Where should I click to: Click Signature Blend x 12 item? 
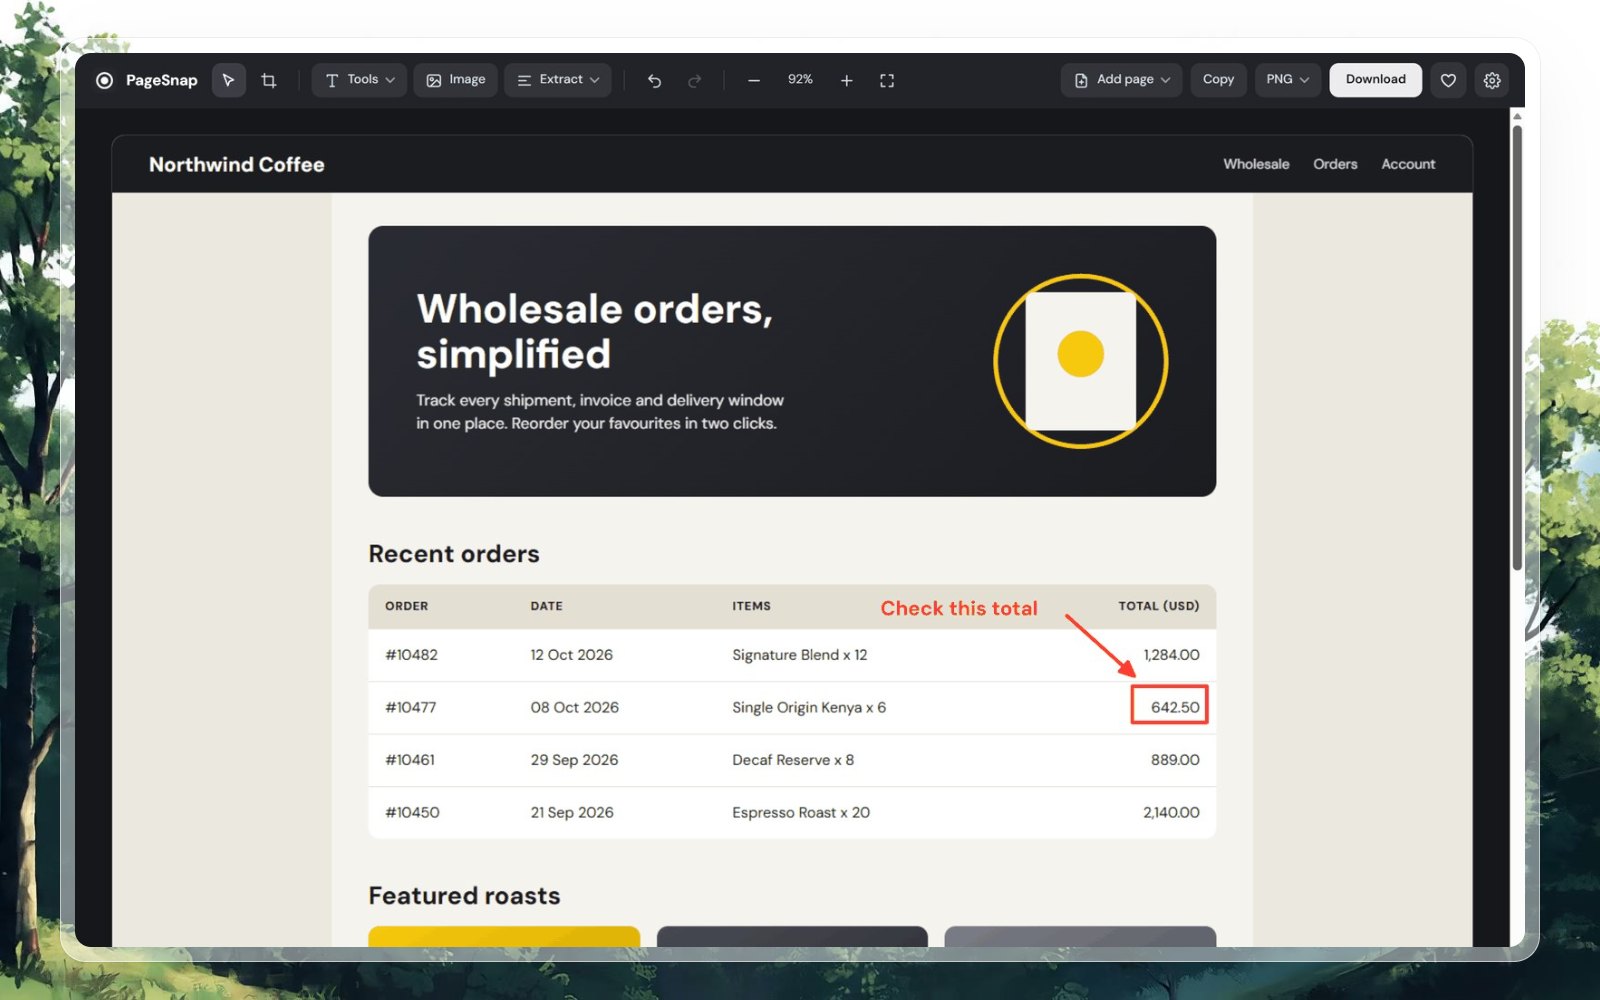[x=799, y=655]
